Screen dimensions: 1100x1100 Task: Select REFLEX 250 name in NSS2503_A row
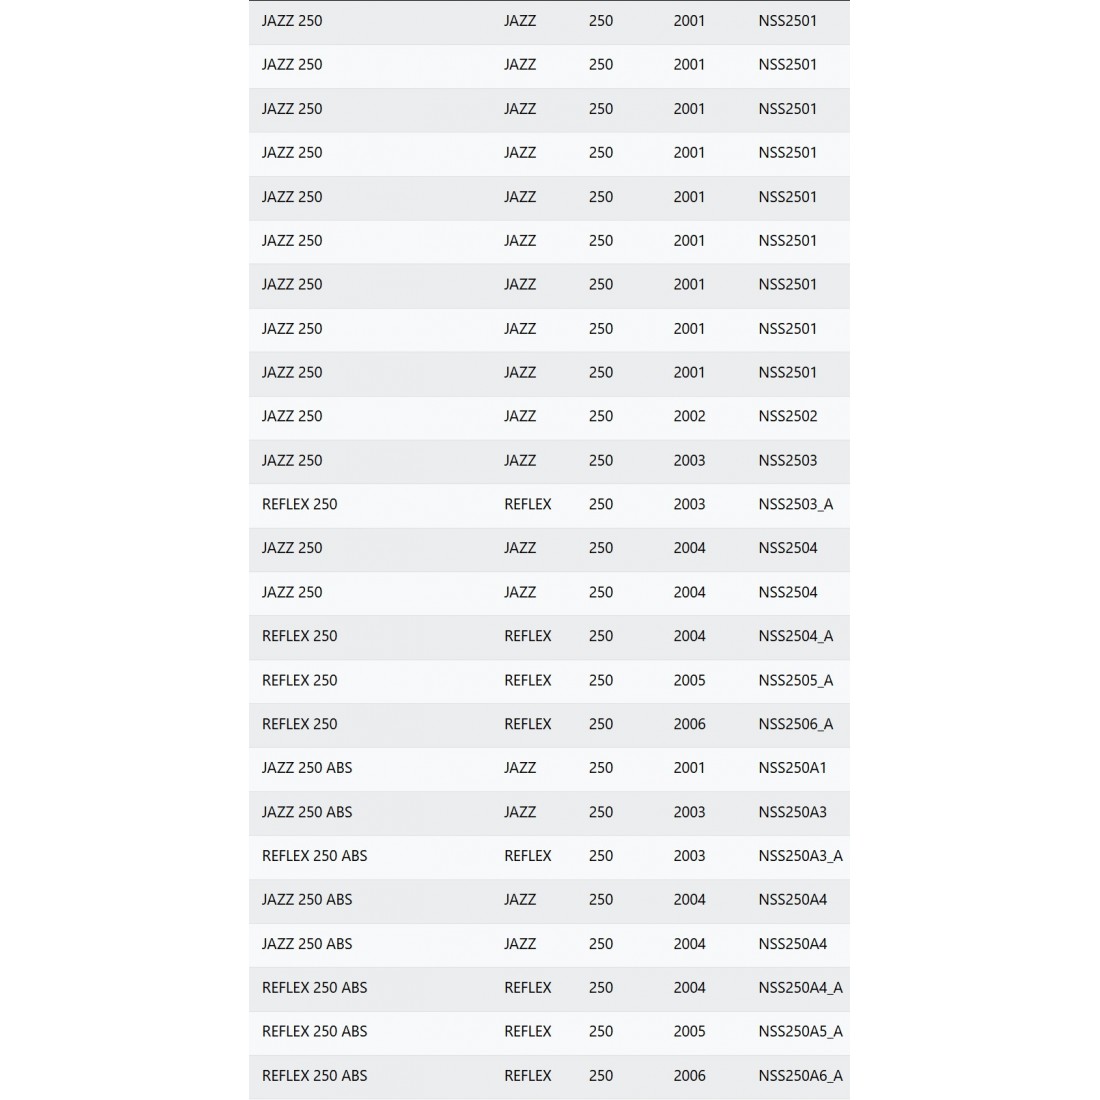(x=299, y=504)
